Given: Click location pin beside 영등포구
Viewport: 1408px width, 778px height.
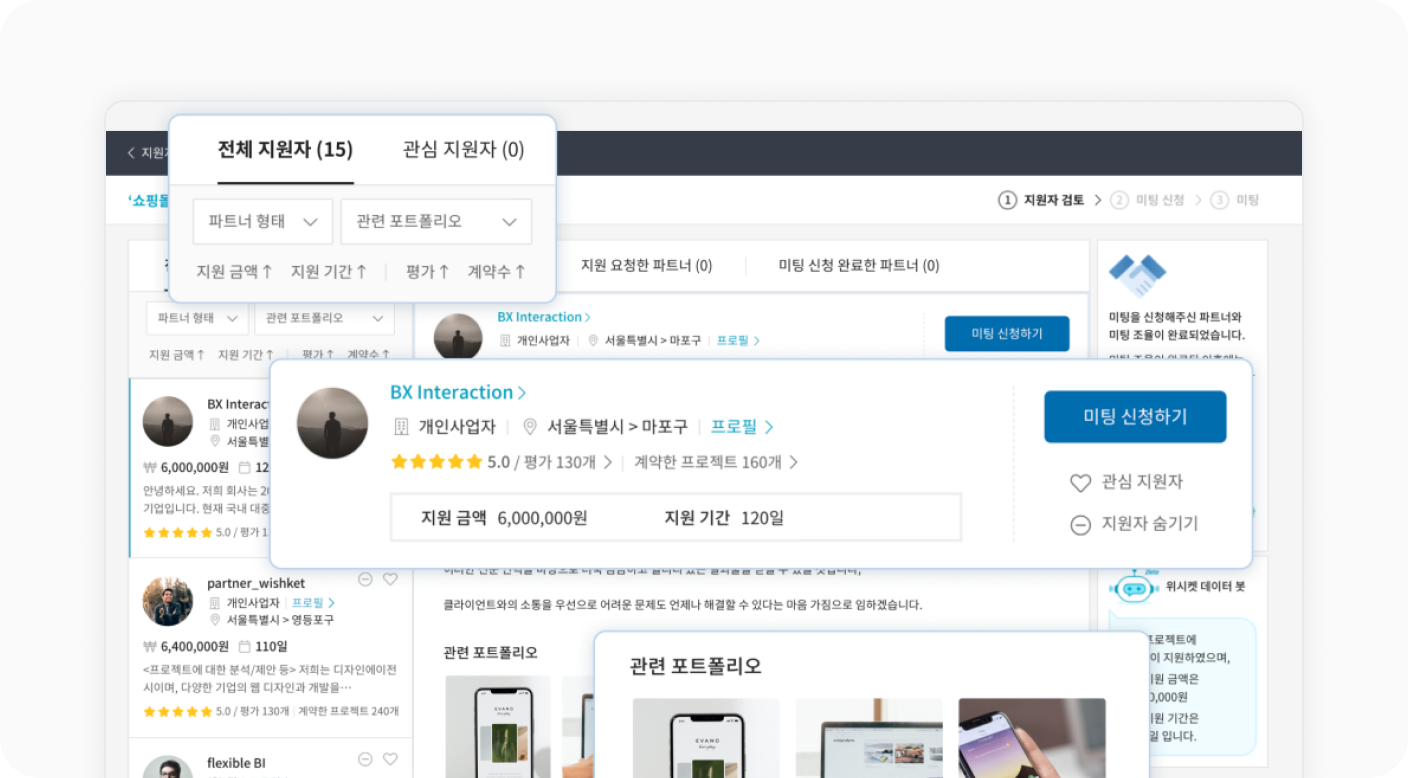Looking at the screenshot, I should pos(214,620).
